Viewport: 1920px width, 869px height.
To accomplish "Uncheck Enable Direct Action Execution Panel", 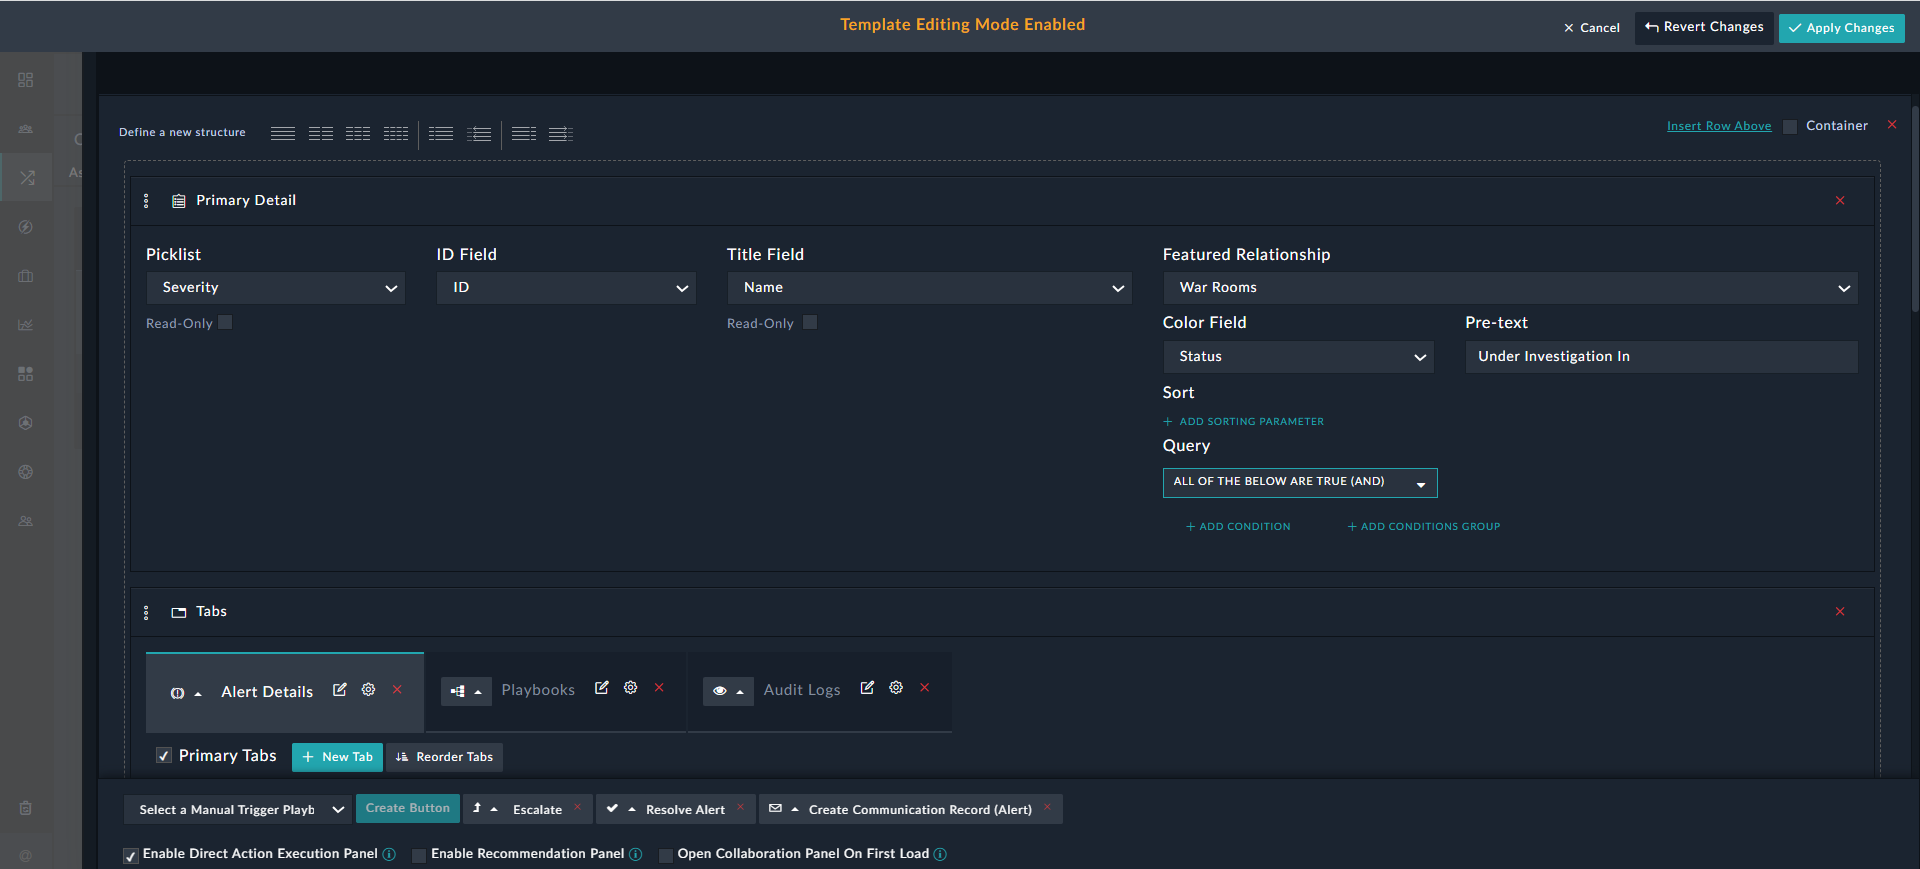I will tap(131, 855).
